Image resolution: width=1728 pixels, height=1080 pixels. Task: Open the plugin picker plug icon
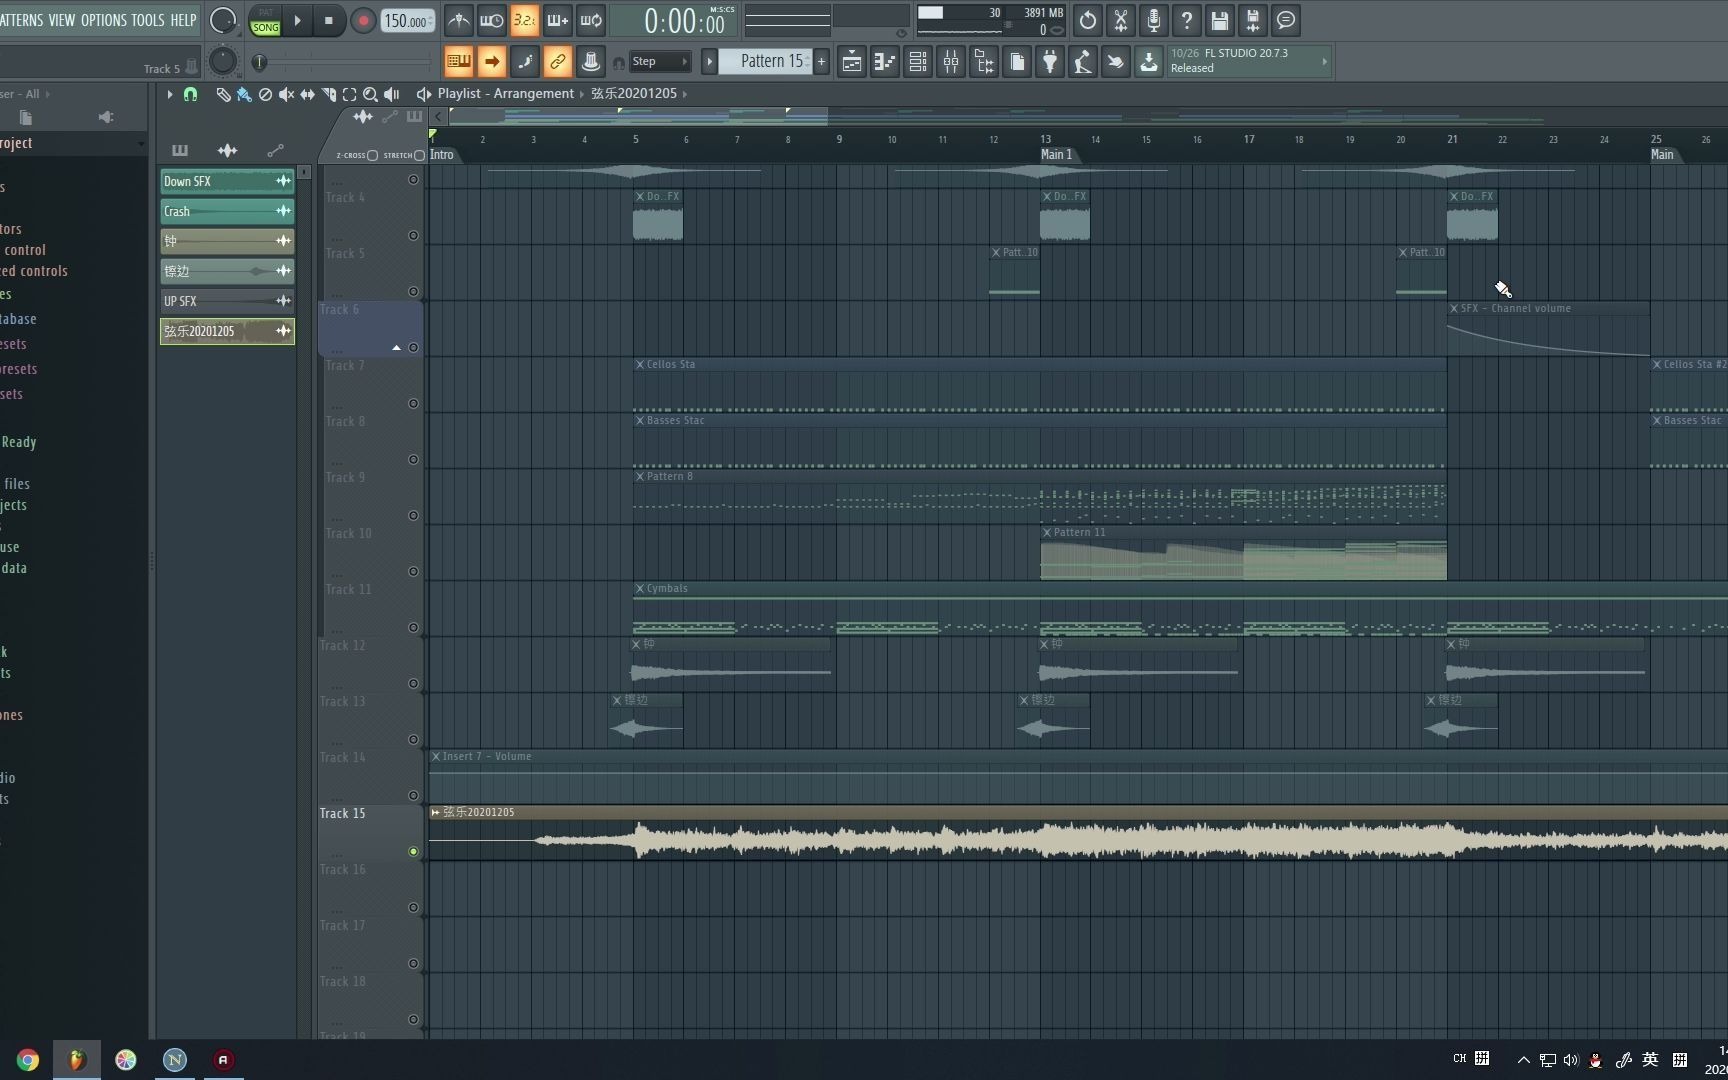point(1049,62)
